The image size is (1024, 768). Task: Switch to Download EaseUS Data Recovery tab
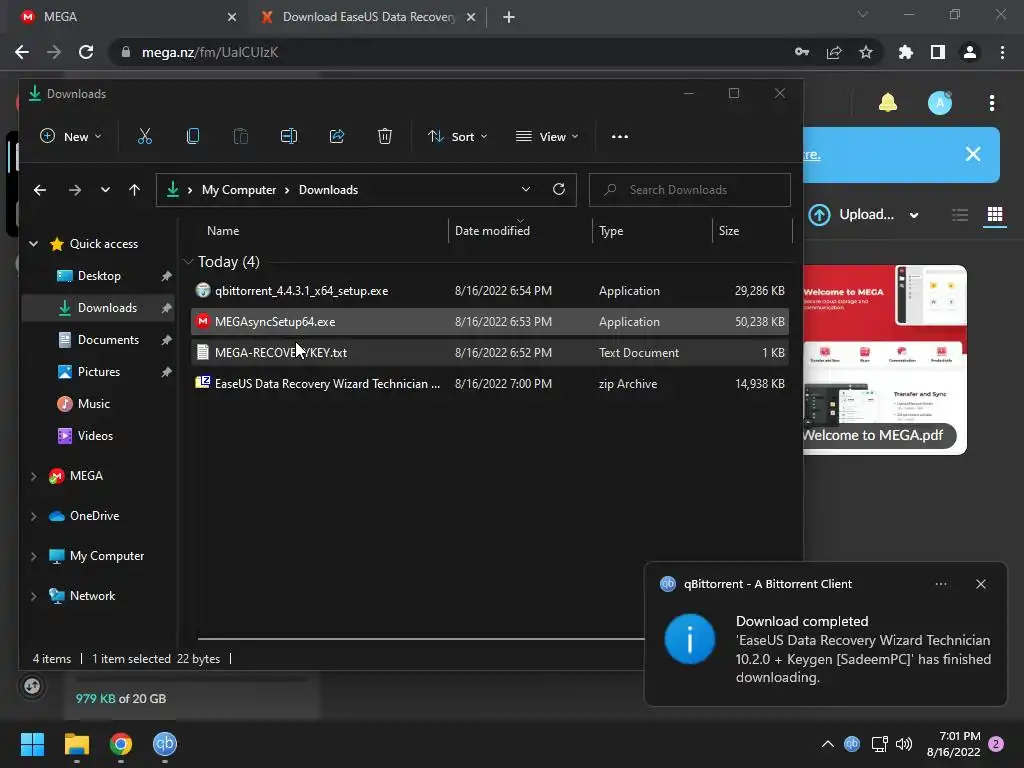(x=368, y=17)
